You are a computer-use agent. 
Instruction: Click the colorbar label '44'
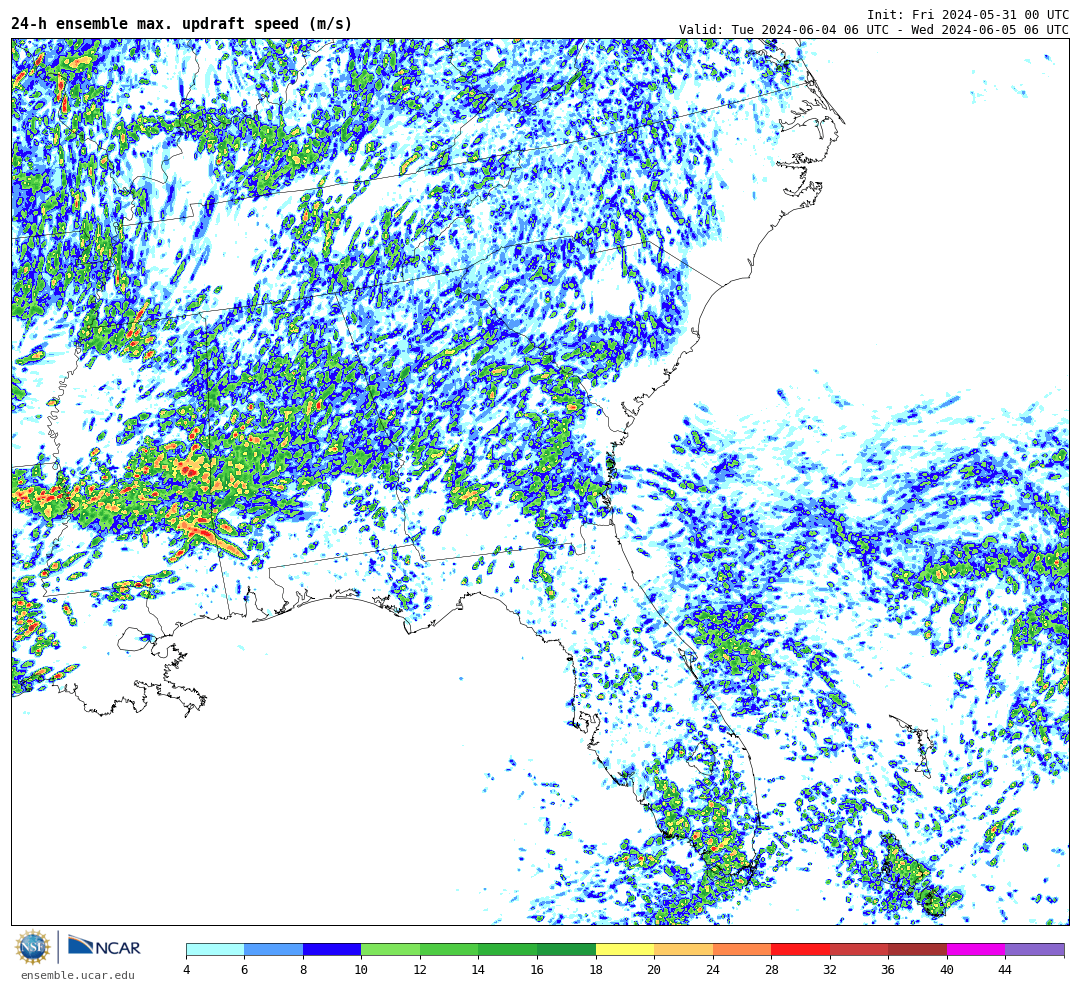tap(1006, 969)
